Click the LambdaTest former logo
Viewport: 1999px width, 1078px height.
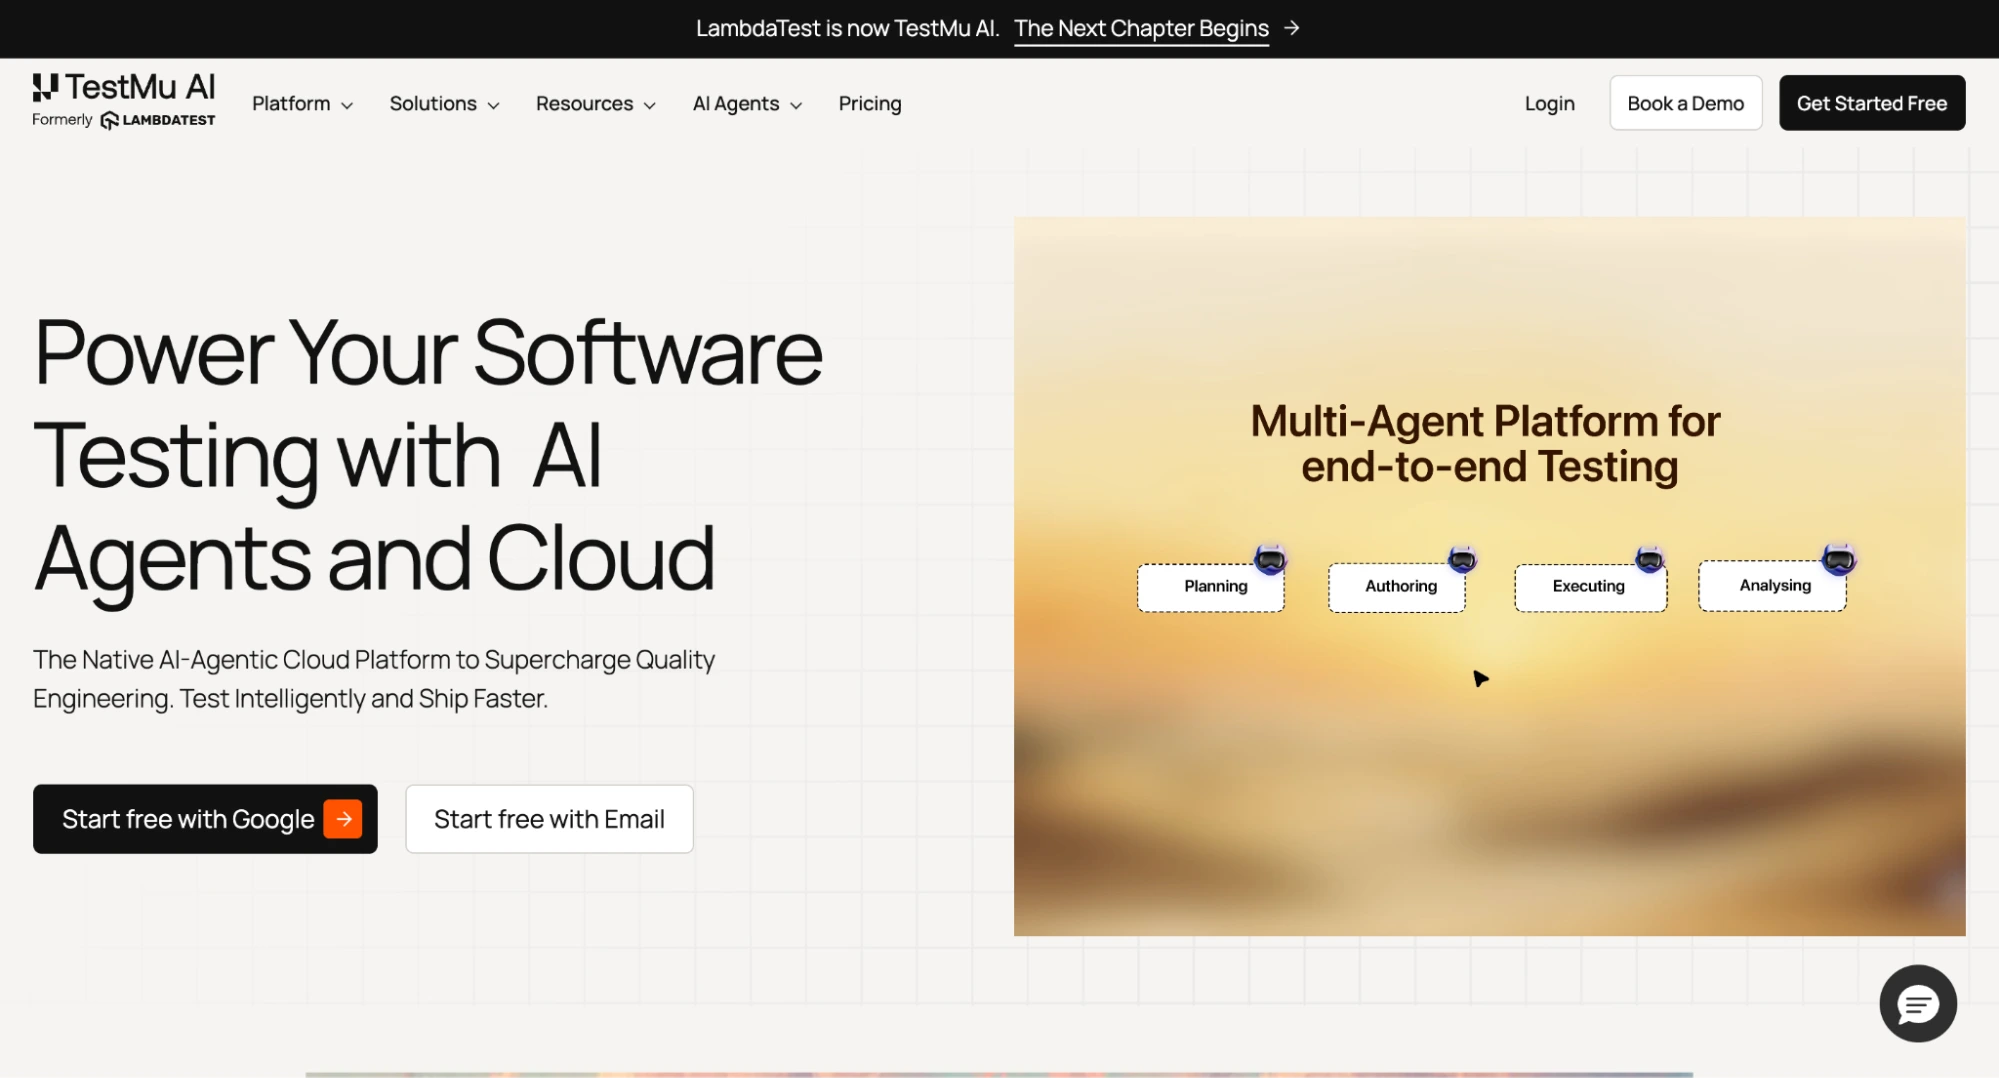(158, 120)
